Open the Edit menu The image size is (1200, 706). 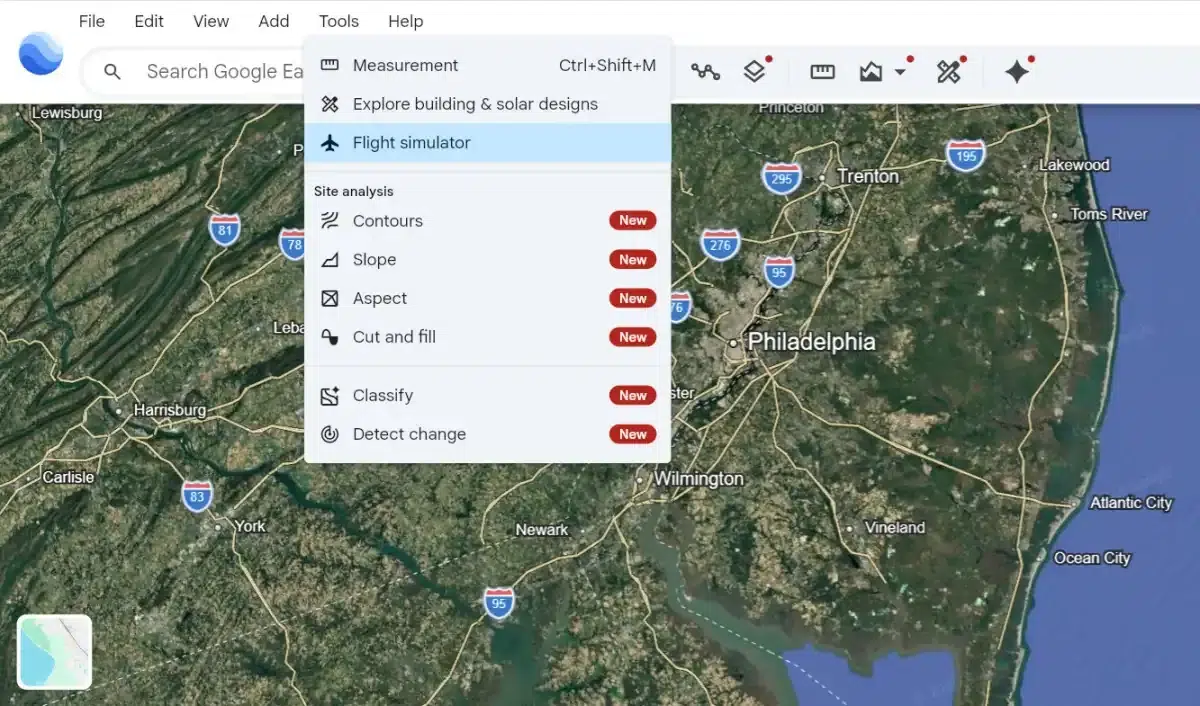coord(149,21)
